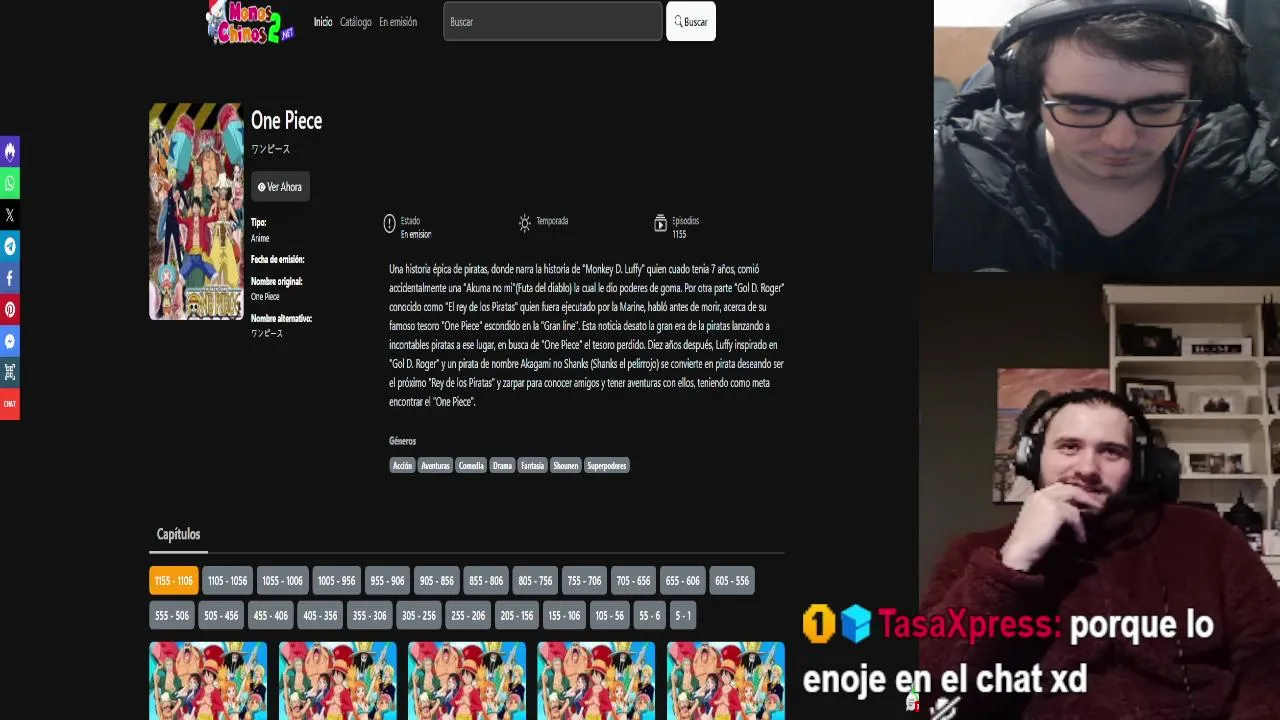
Task: Select the Drama genre tag
Action: (x=502, y=466)
